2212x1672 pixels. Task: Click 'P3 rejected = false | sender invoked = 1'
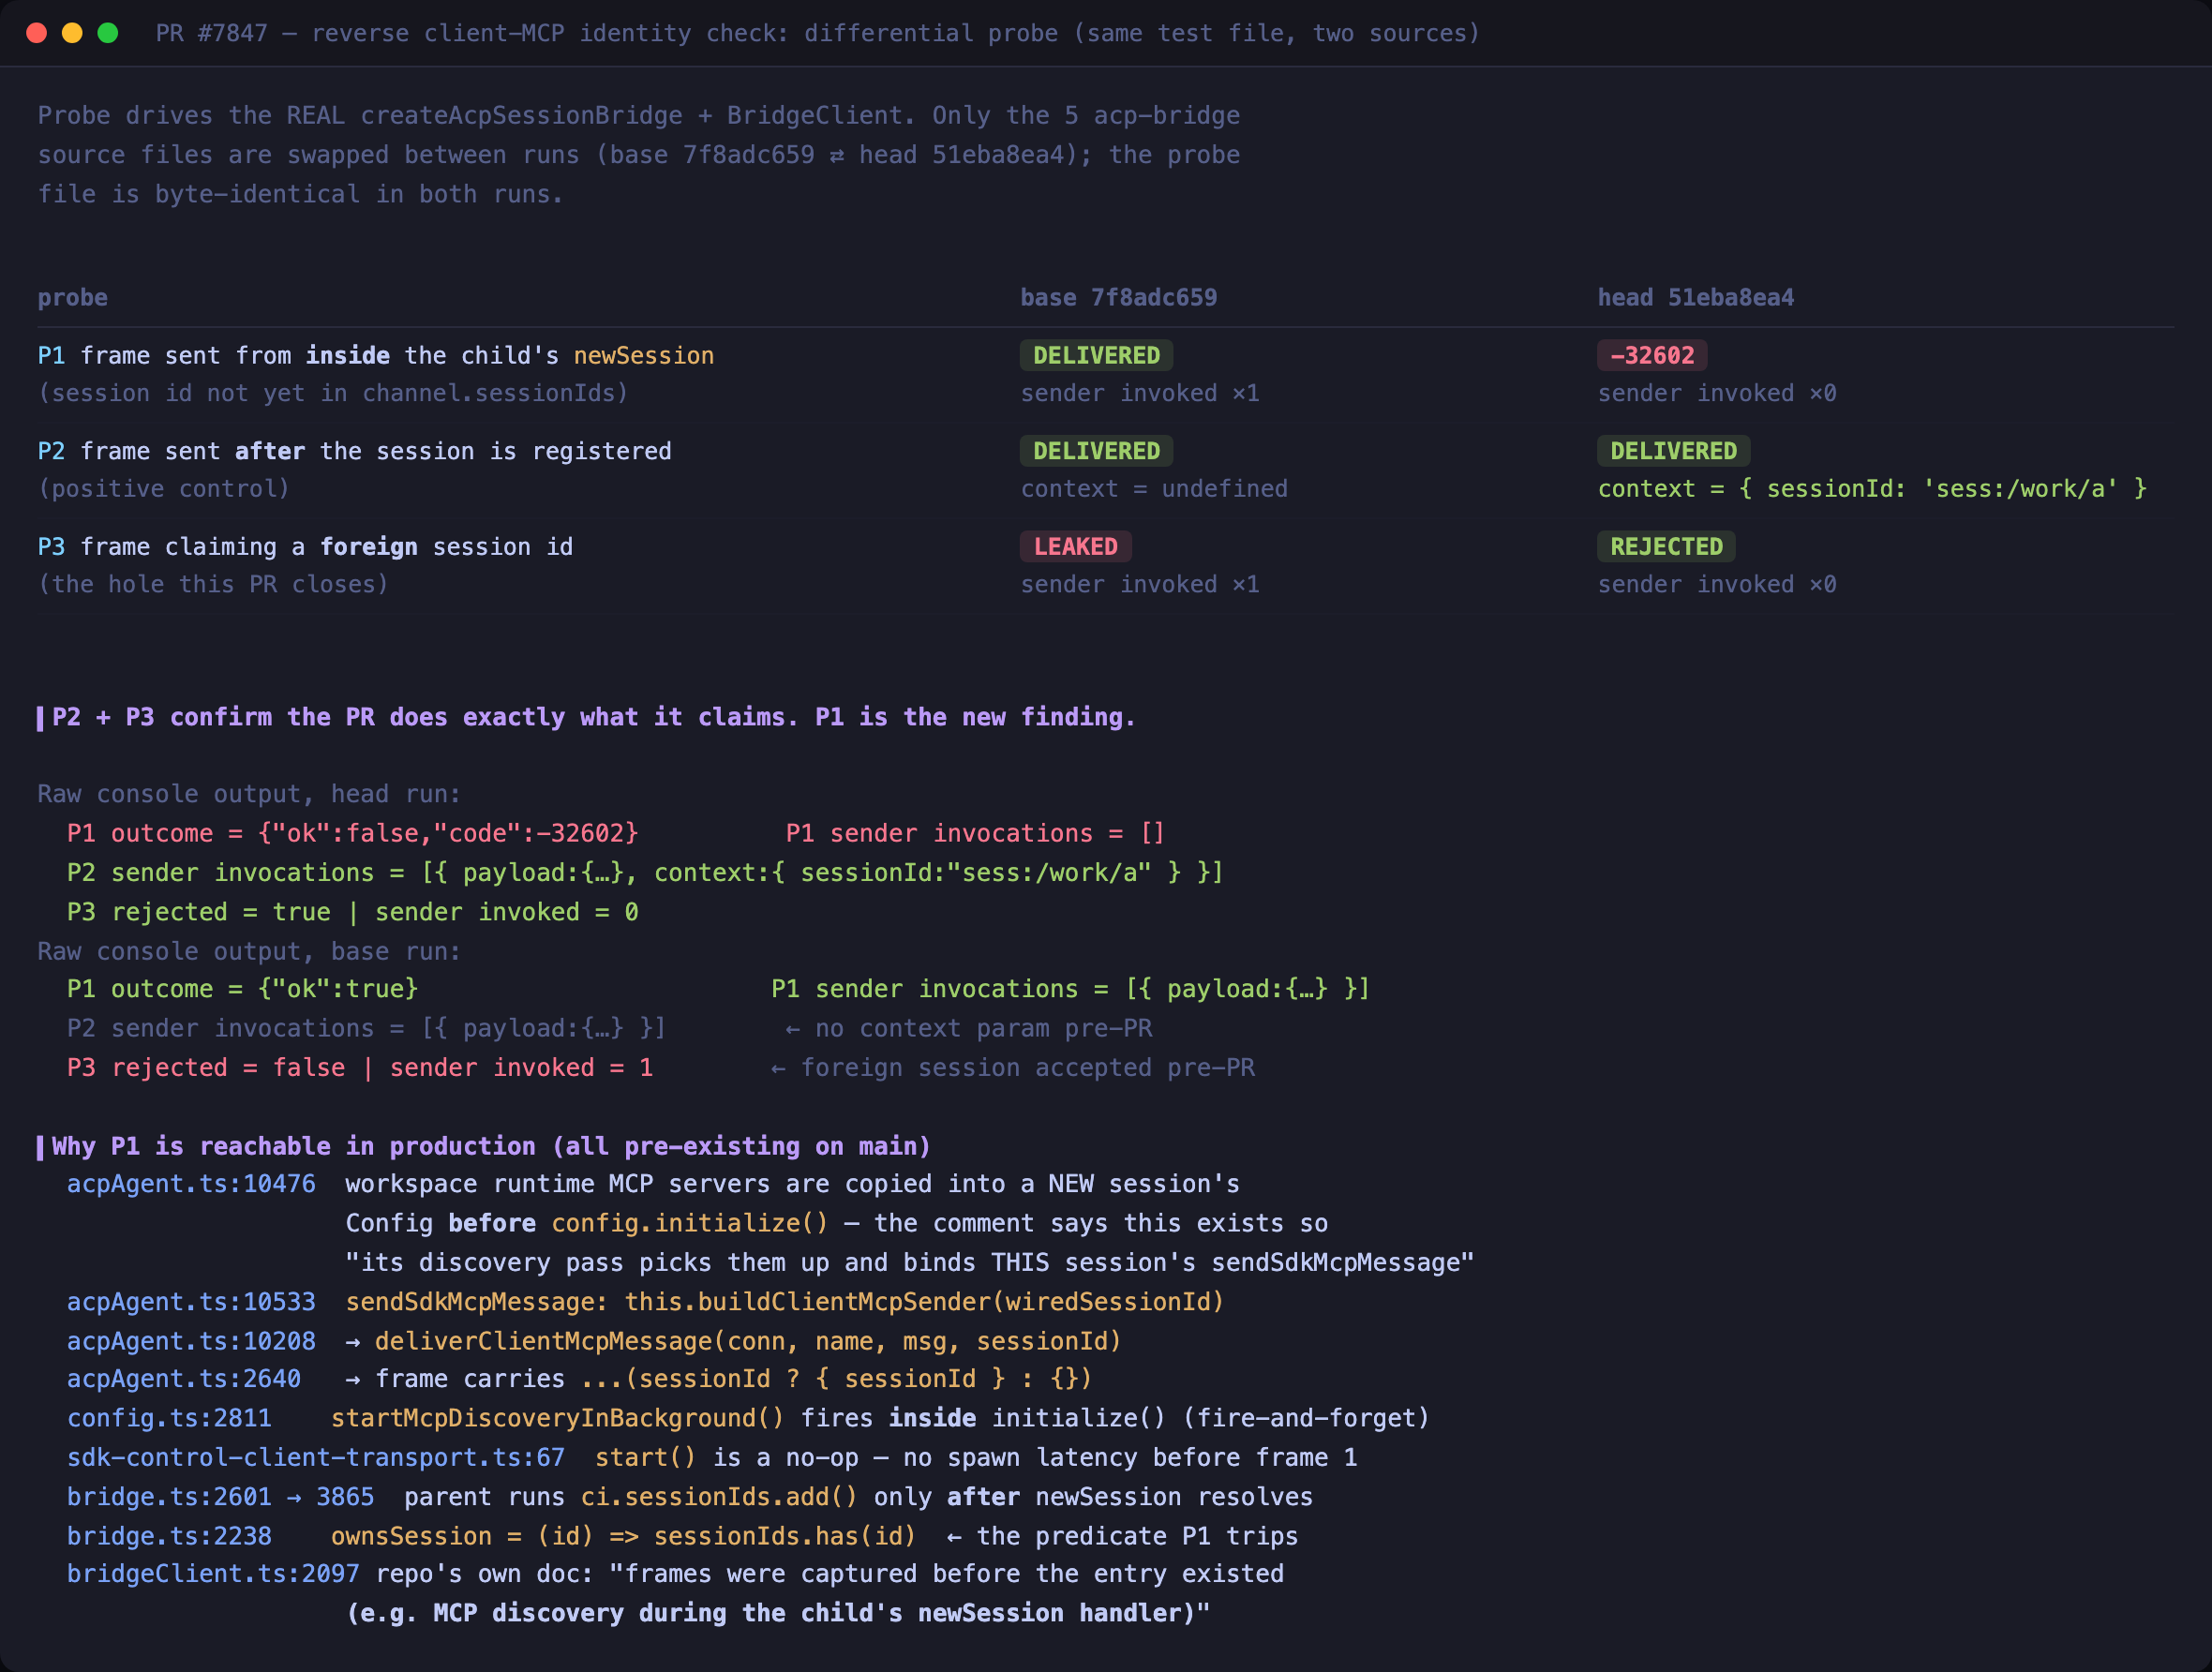[x=360, y=1068]
